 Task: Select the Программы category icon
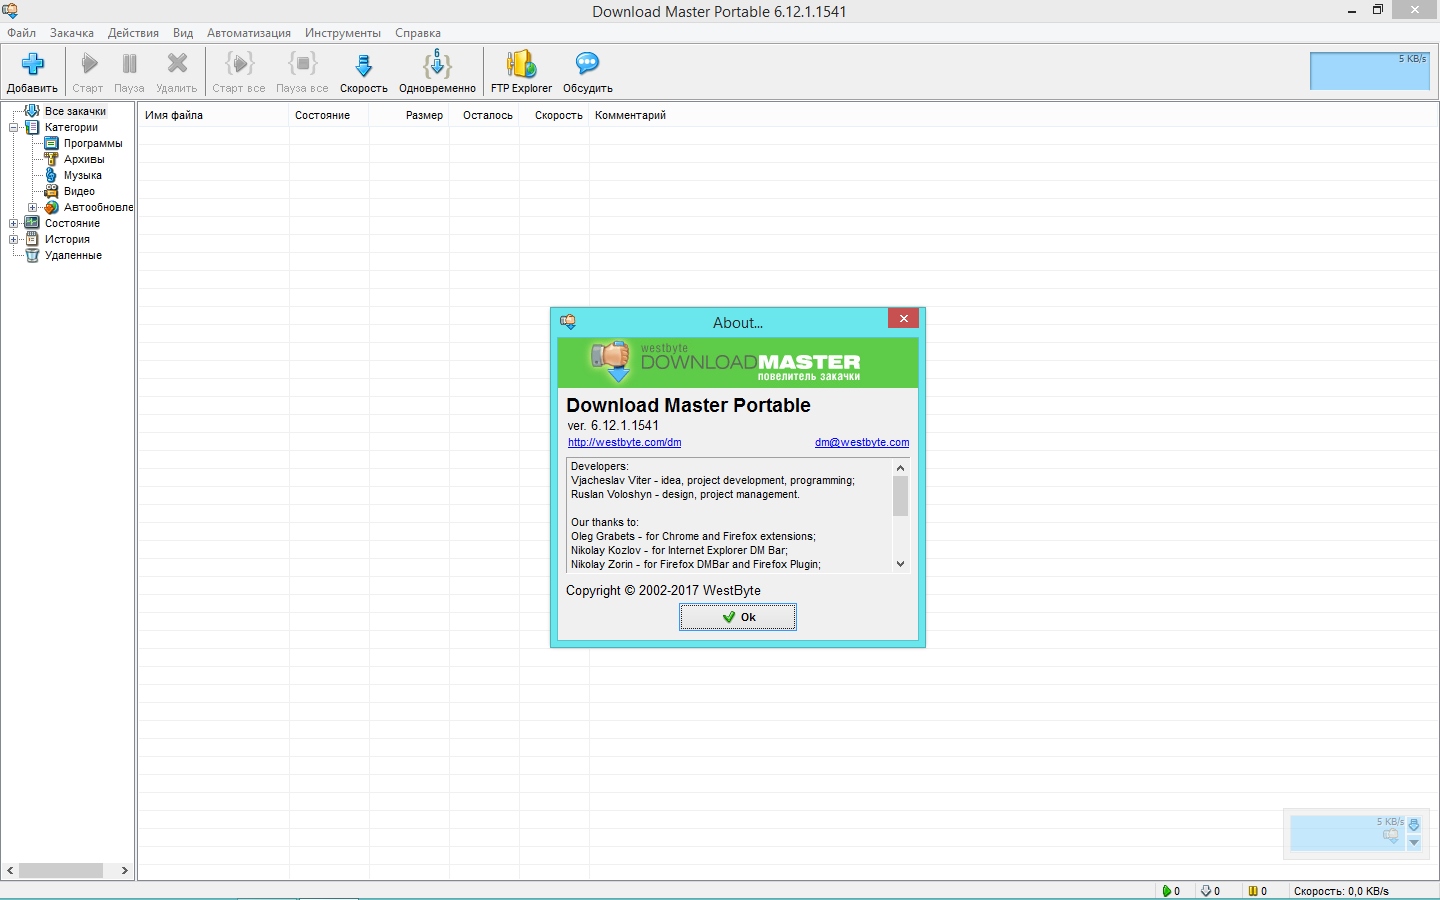click(51, 143)
